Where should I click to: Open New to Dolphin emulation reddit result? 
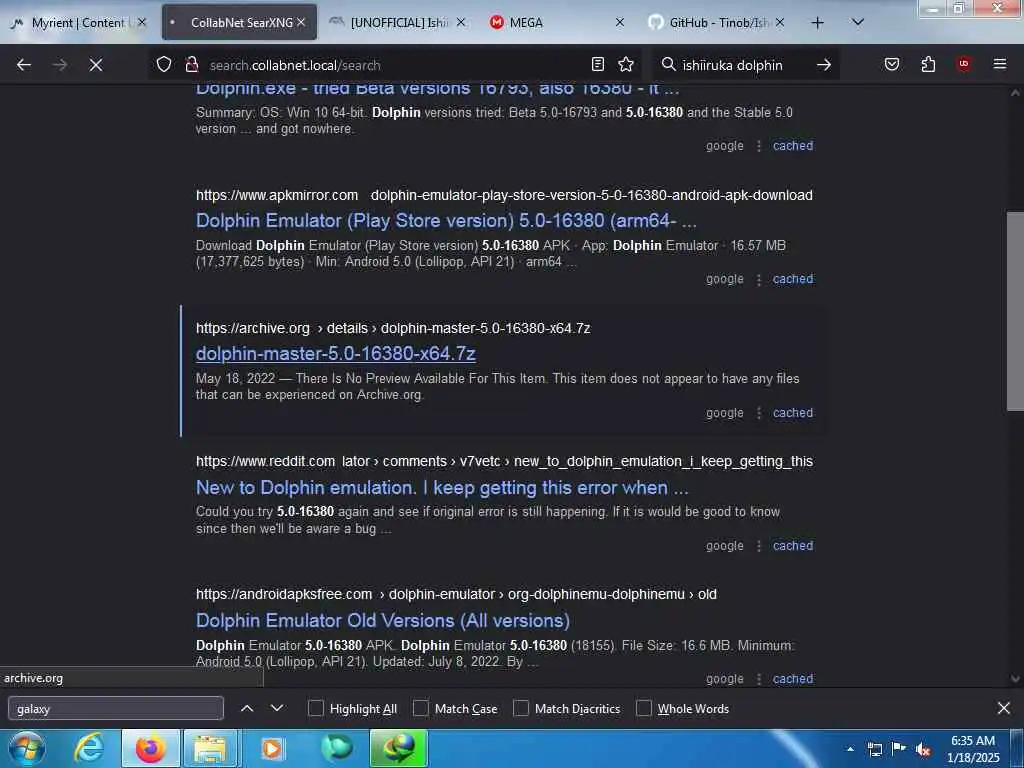tap(442, 488)
